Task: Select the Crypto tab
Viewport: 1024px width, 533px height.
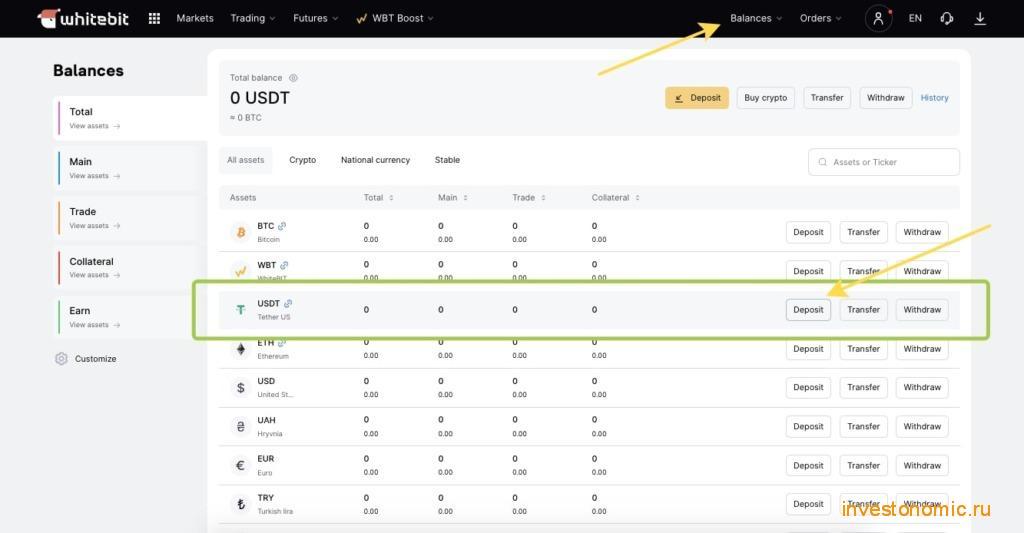Action: click(302, 160)
